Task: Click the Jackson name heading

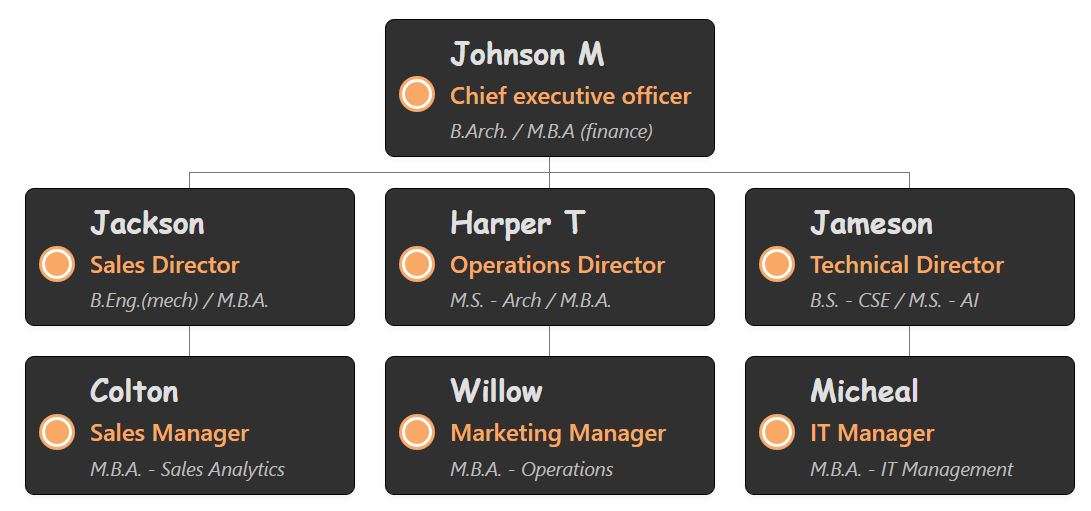Action: coord(147,223)
